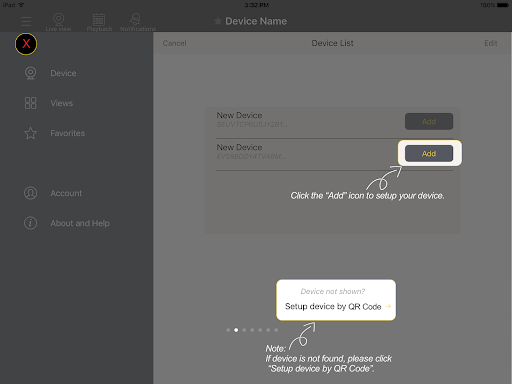Select the Device camera icon in sidebar
Viewport: 512px width, 384px height.
point(31,73)
